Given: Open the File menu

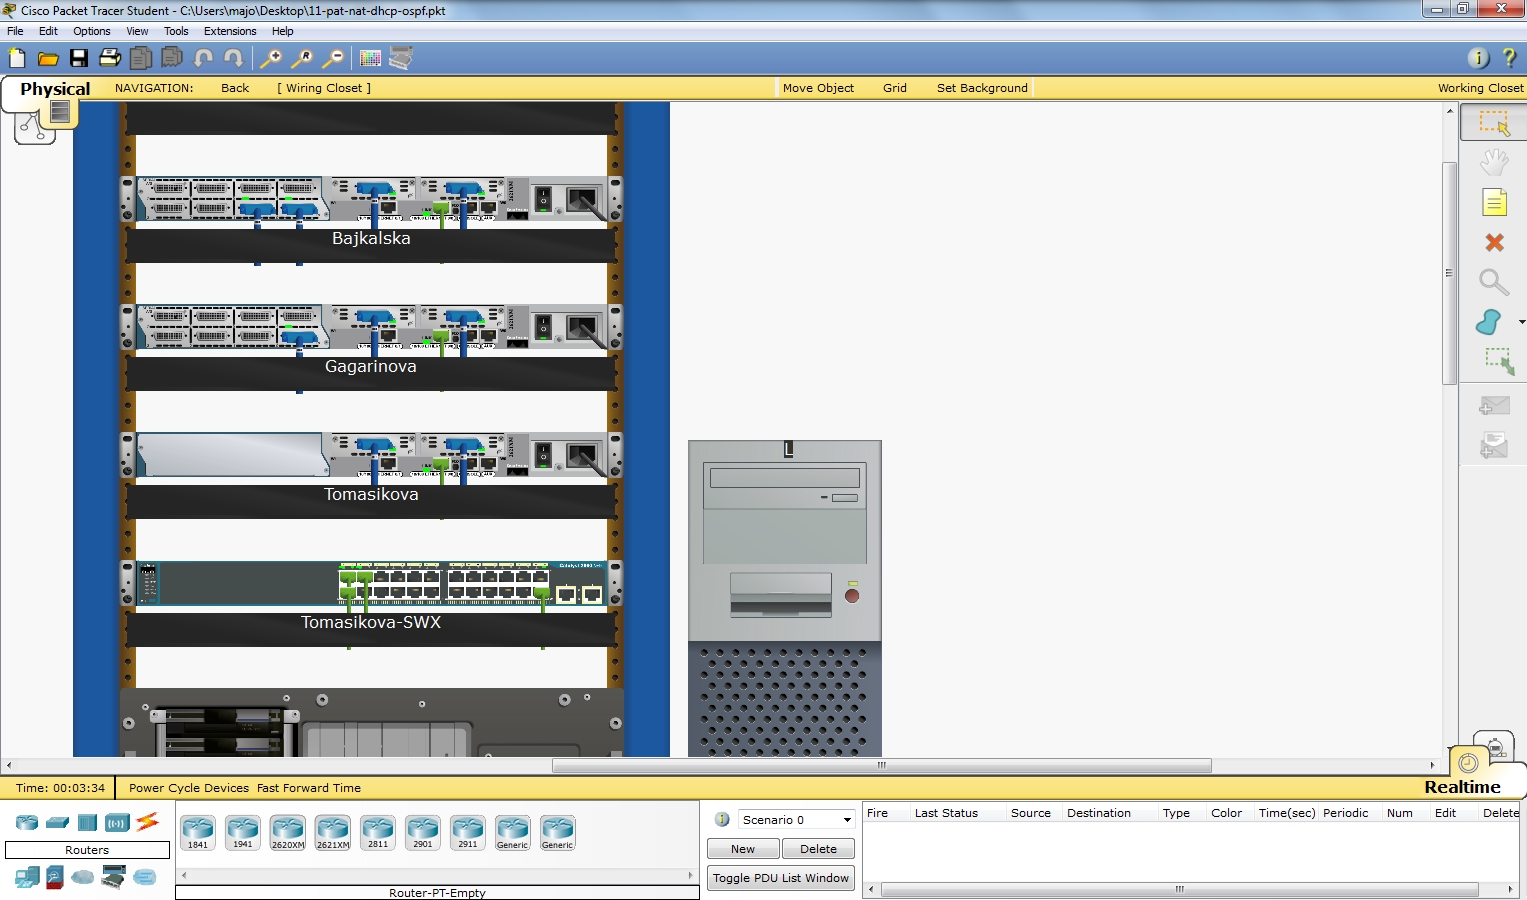Looking at the screenshot, I should 15,31.
